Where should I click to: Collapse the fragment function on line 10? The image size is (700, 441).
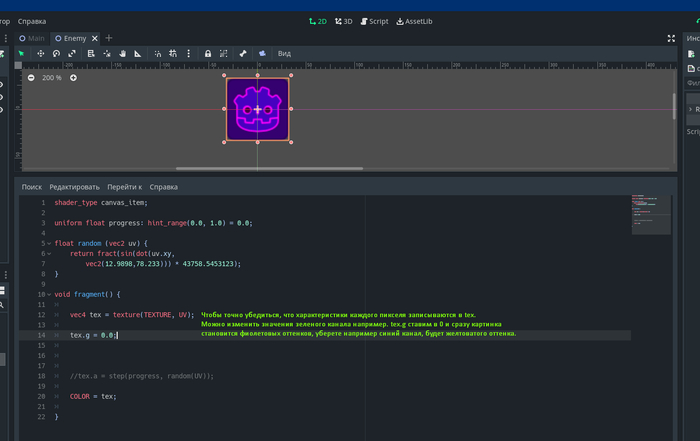click(x=47, y=295)
